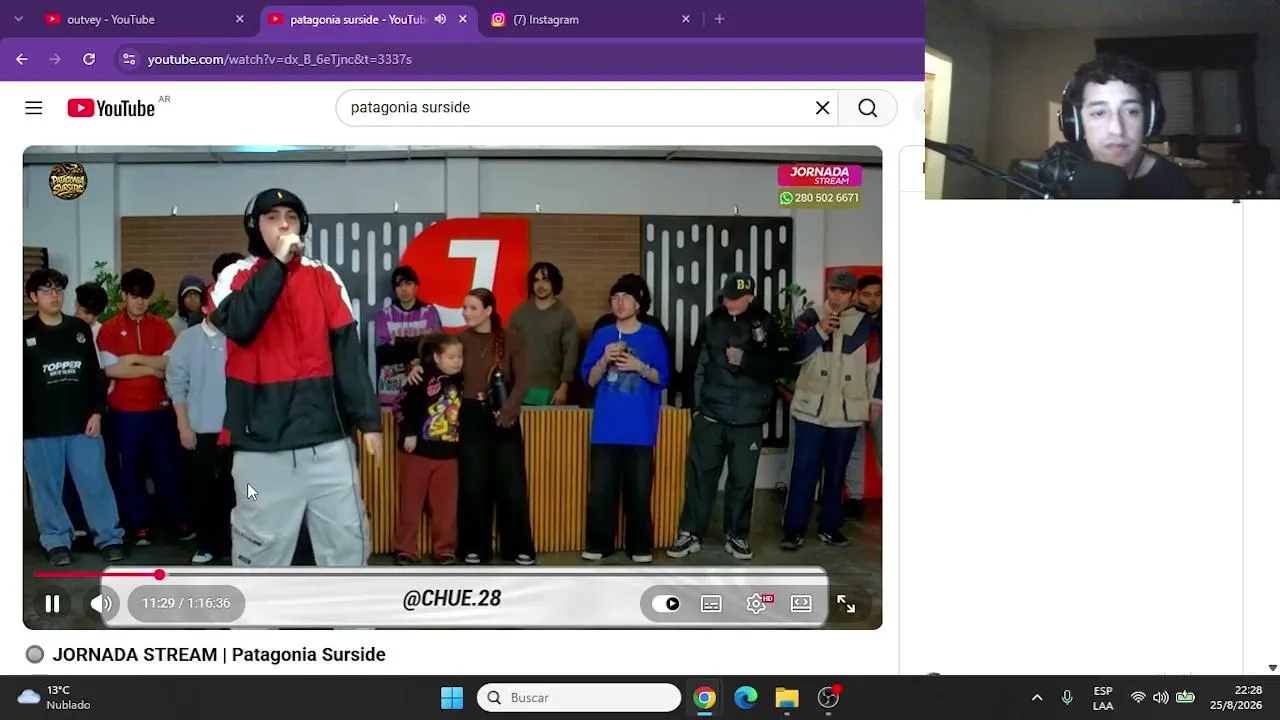Enter fullscreen video mode

pyautogui.click(x=846, y=603)
